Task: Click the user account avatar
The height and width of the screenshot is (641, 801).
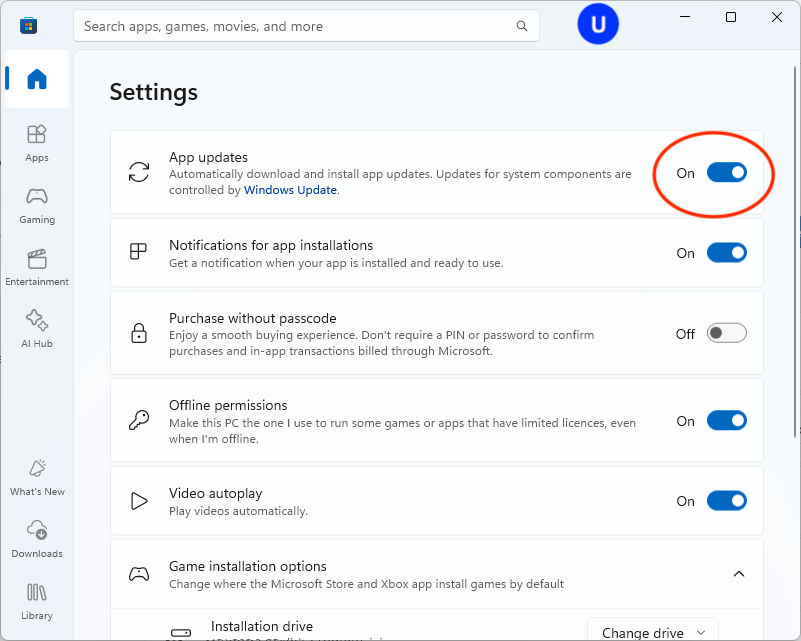Action: 597,23
